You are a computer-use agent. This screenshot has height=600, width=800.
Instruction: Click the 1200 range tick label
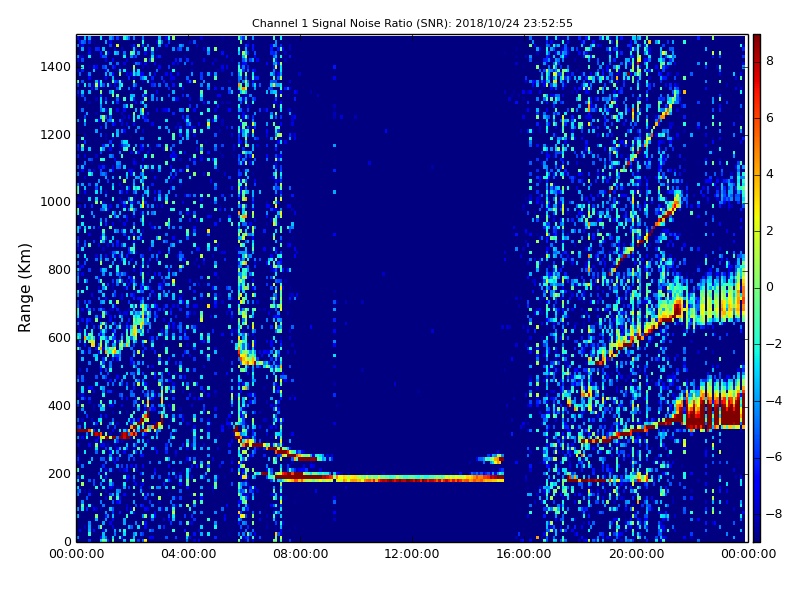click(x=56, y=135)
